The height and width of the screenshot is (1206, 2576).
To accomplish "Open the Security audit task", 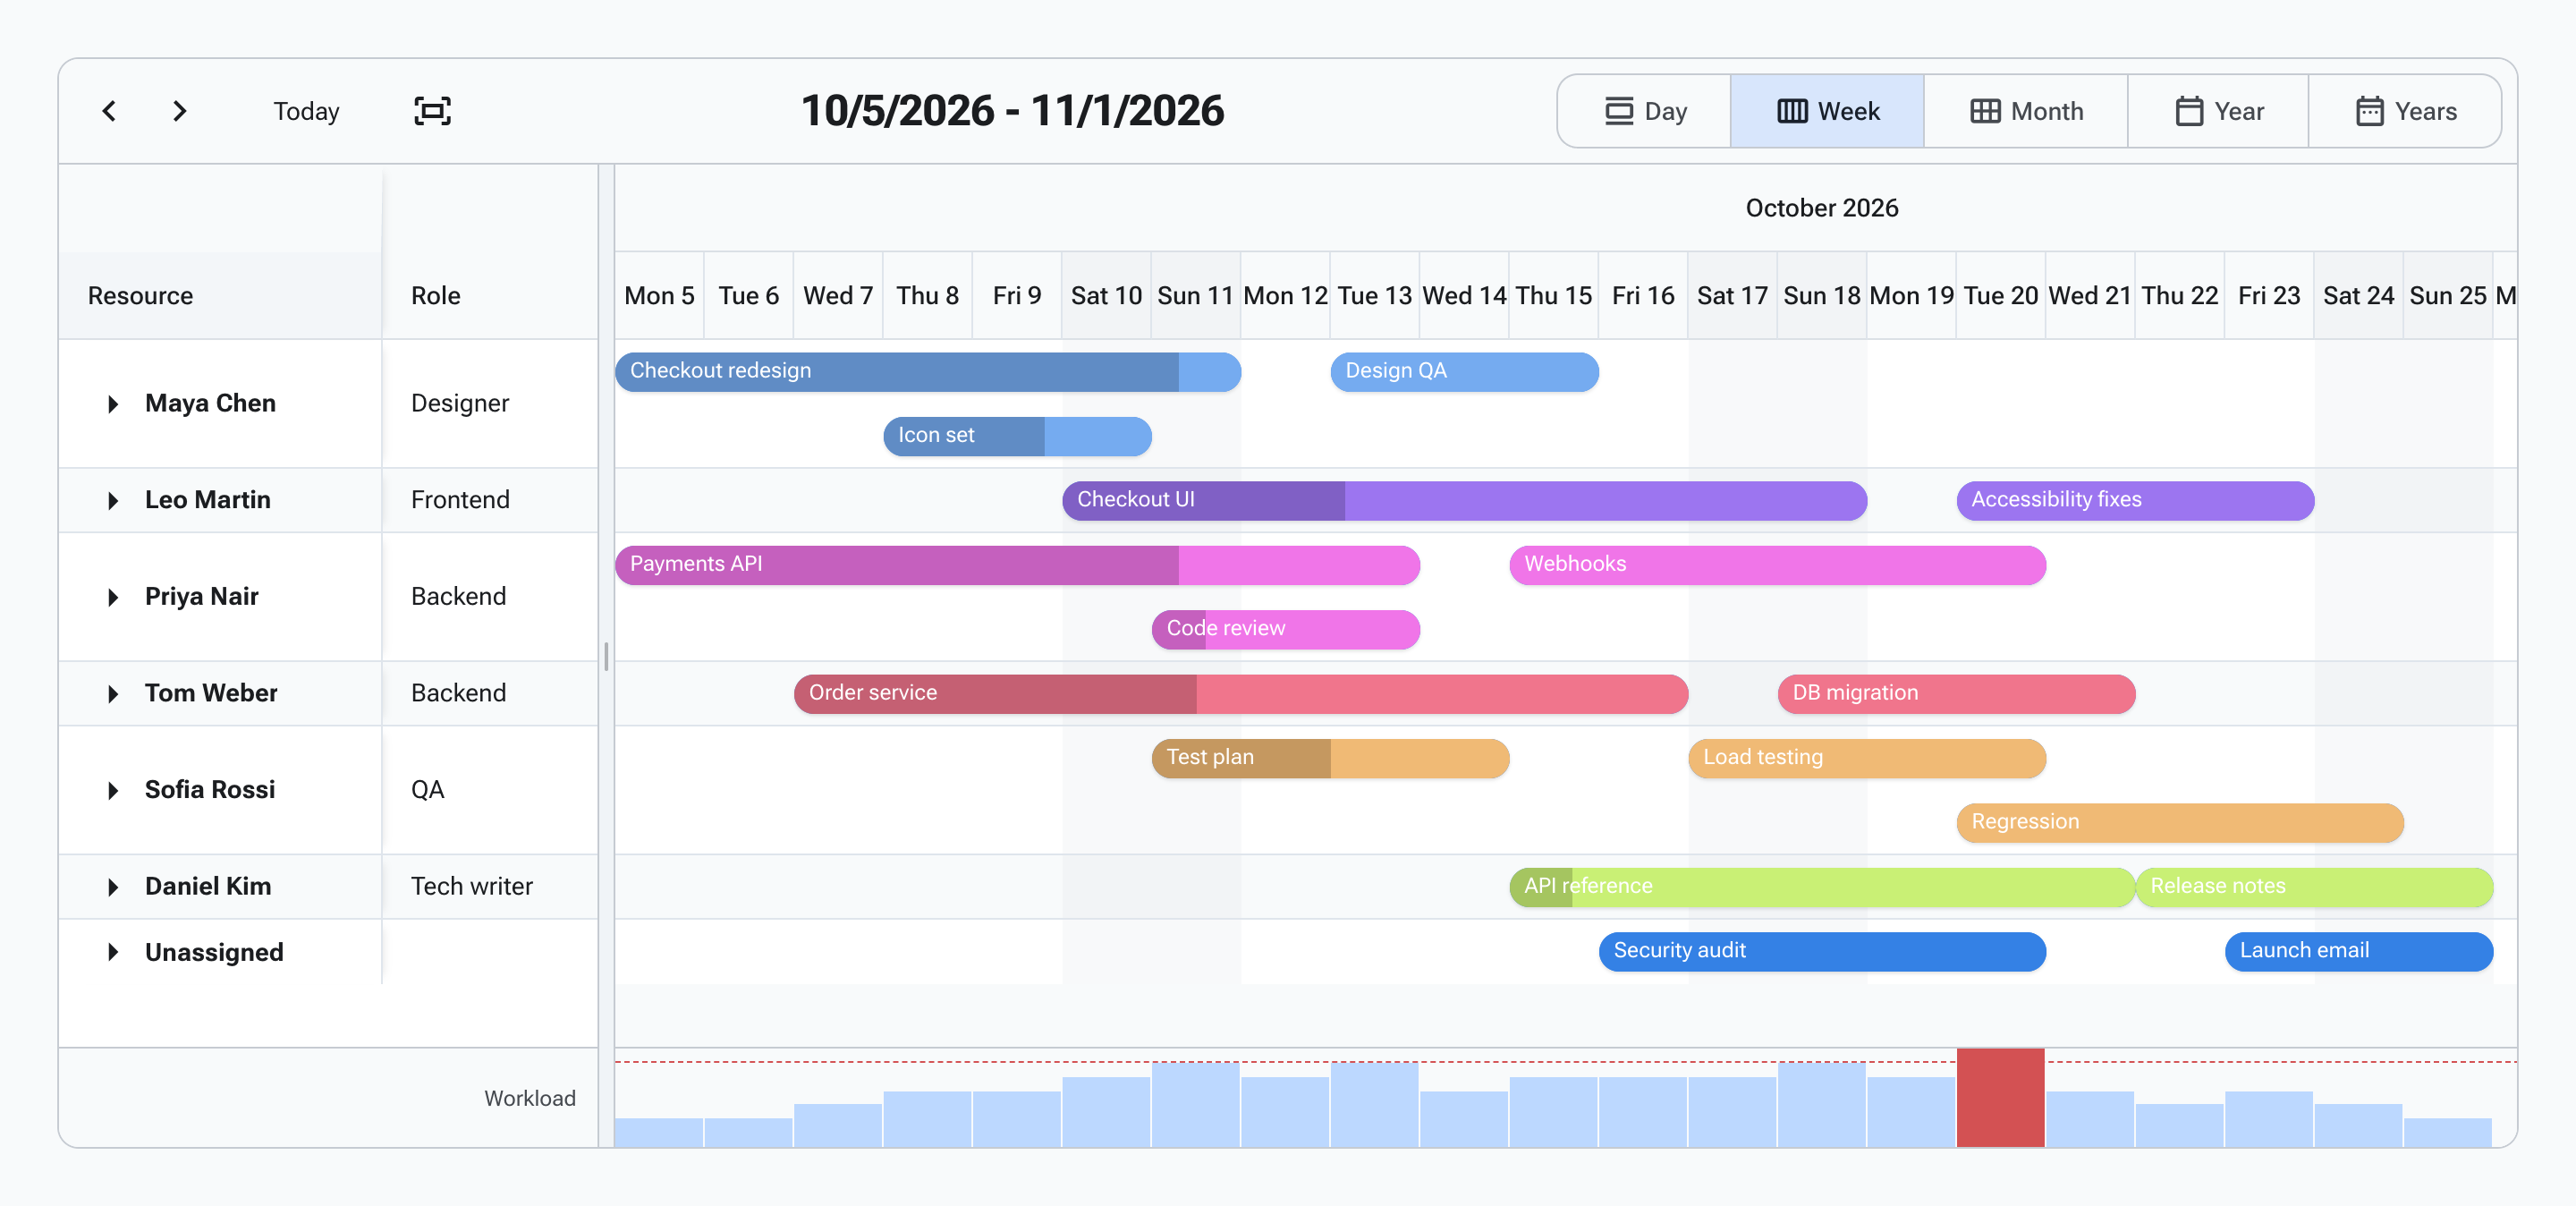I will click(x=1822, y=952).
